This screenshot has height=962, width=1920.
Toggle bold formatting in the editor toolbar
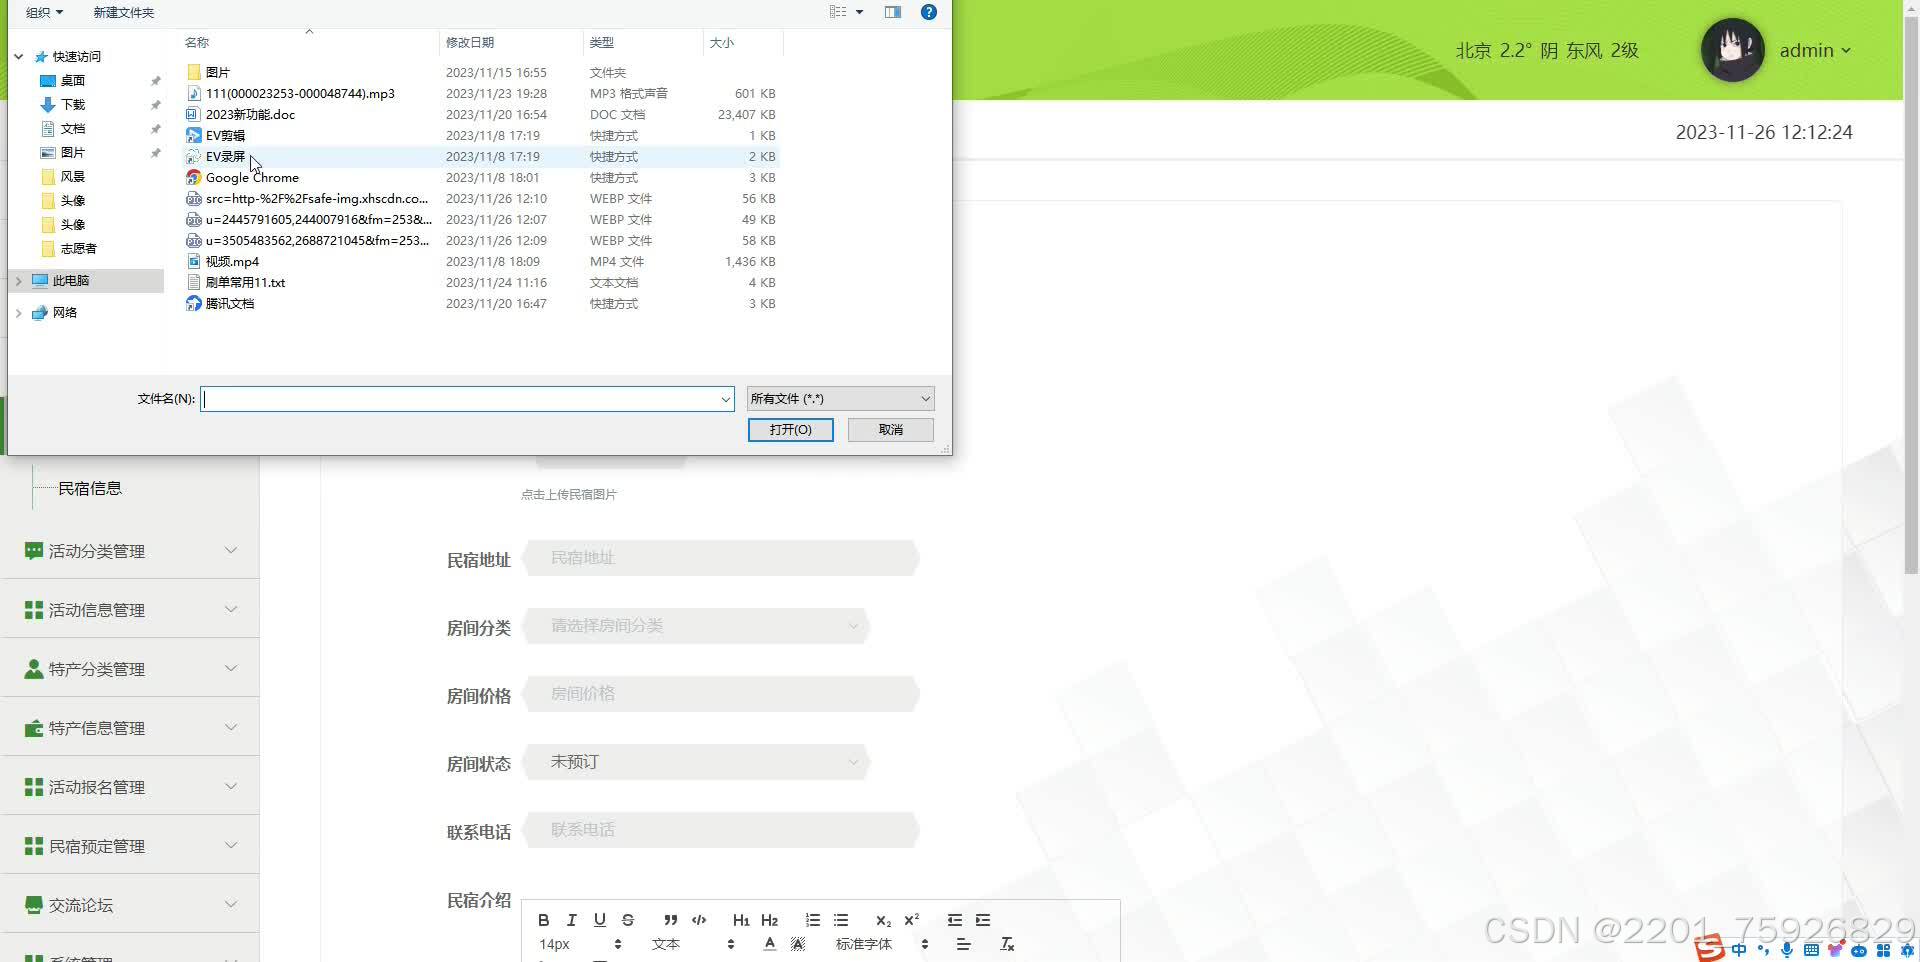click(543, 920)
